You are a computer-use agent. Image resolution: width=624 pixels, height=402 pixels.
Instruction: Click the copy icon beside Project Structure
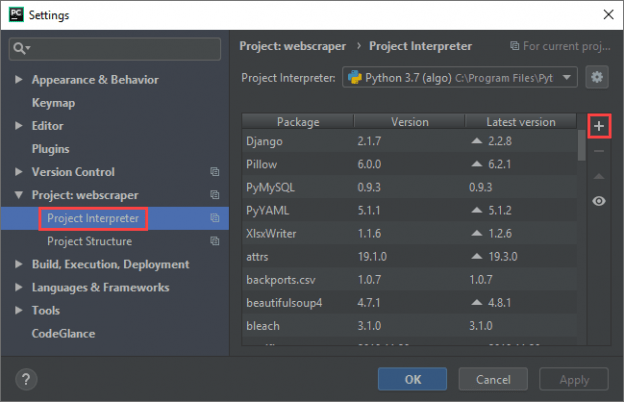coord(214,241)
